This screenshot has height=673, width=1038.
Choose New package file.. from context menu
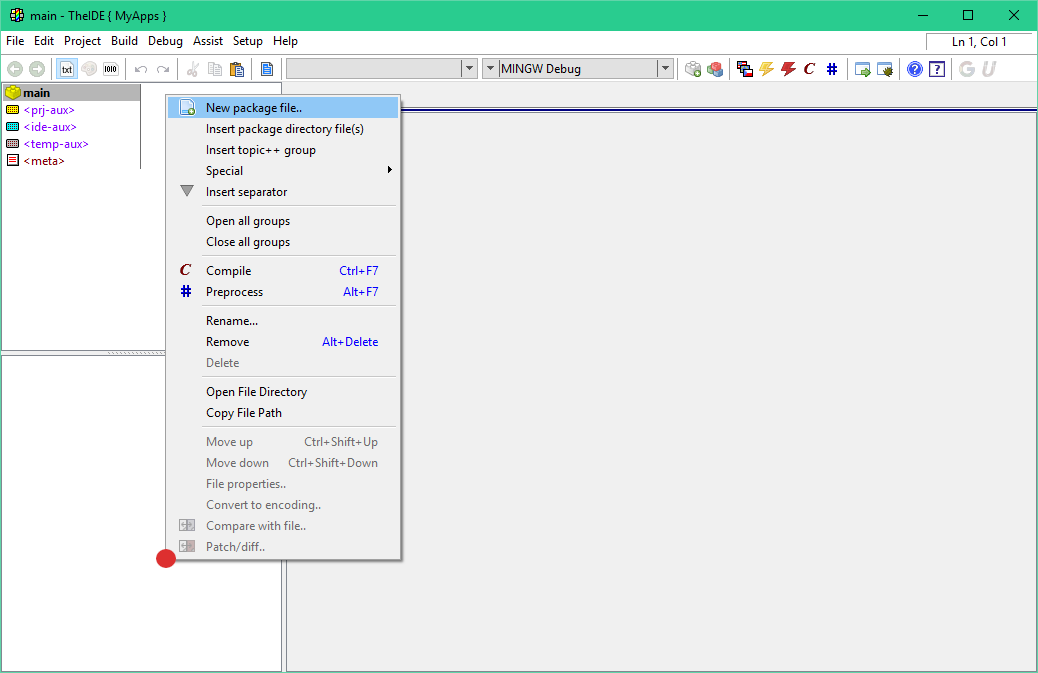[254, 108]
